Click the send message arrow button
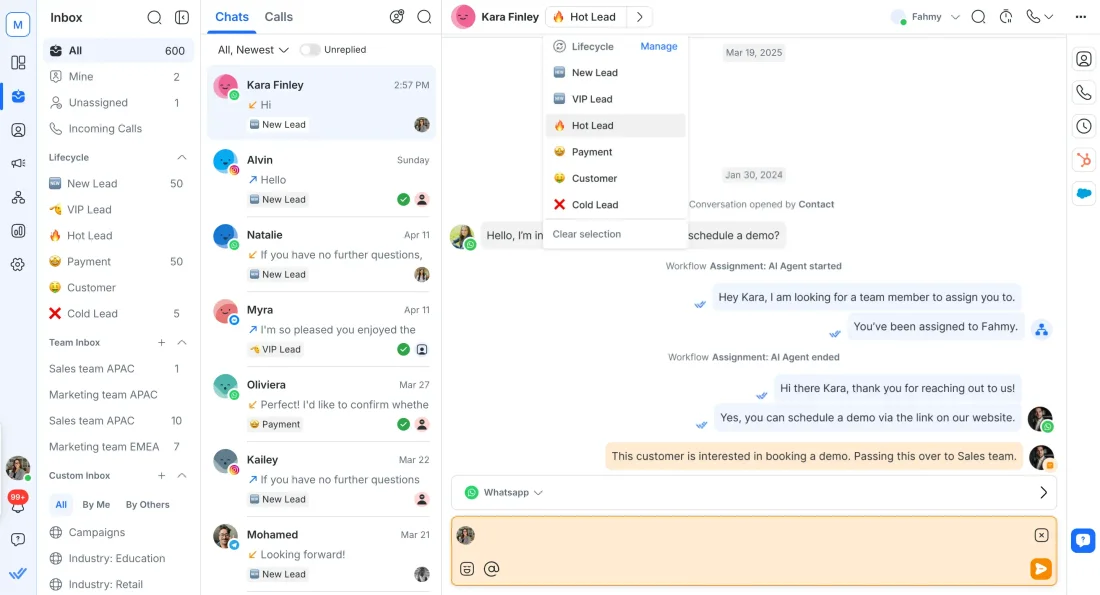Viewport: 1100px width, 595px height. (1041, 569)
